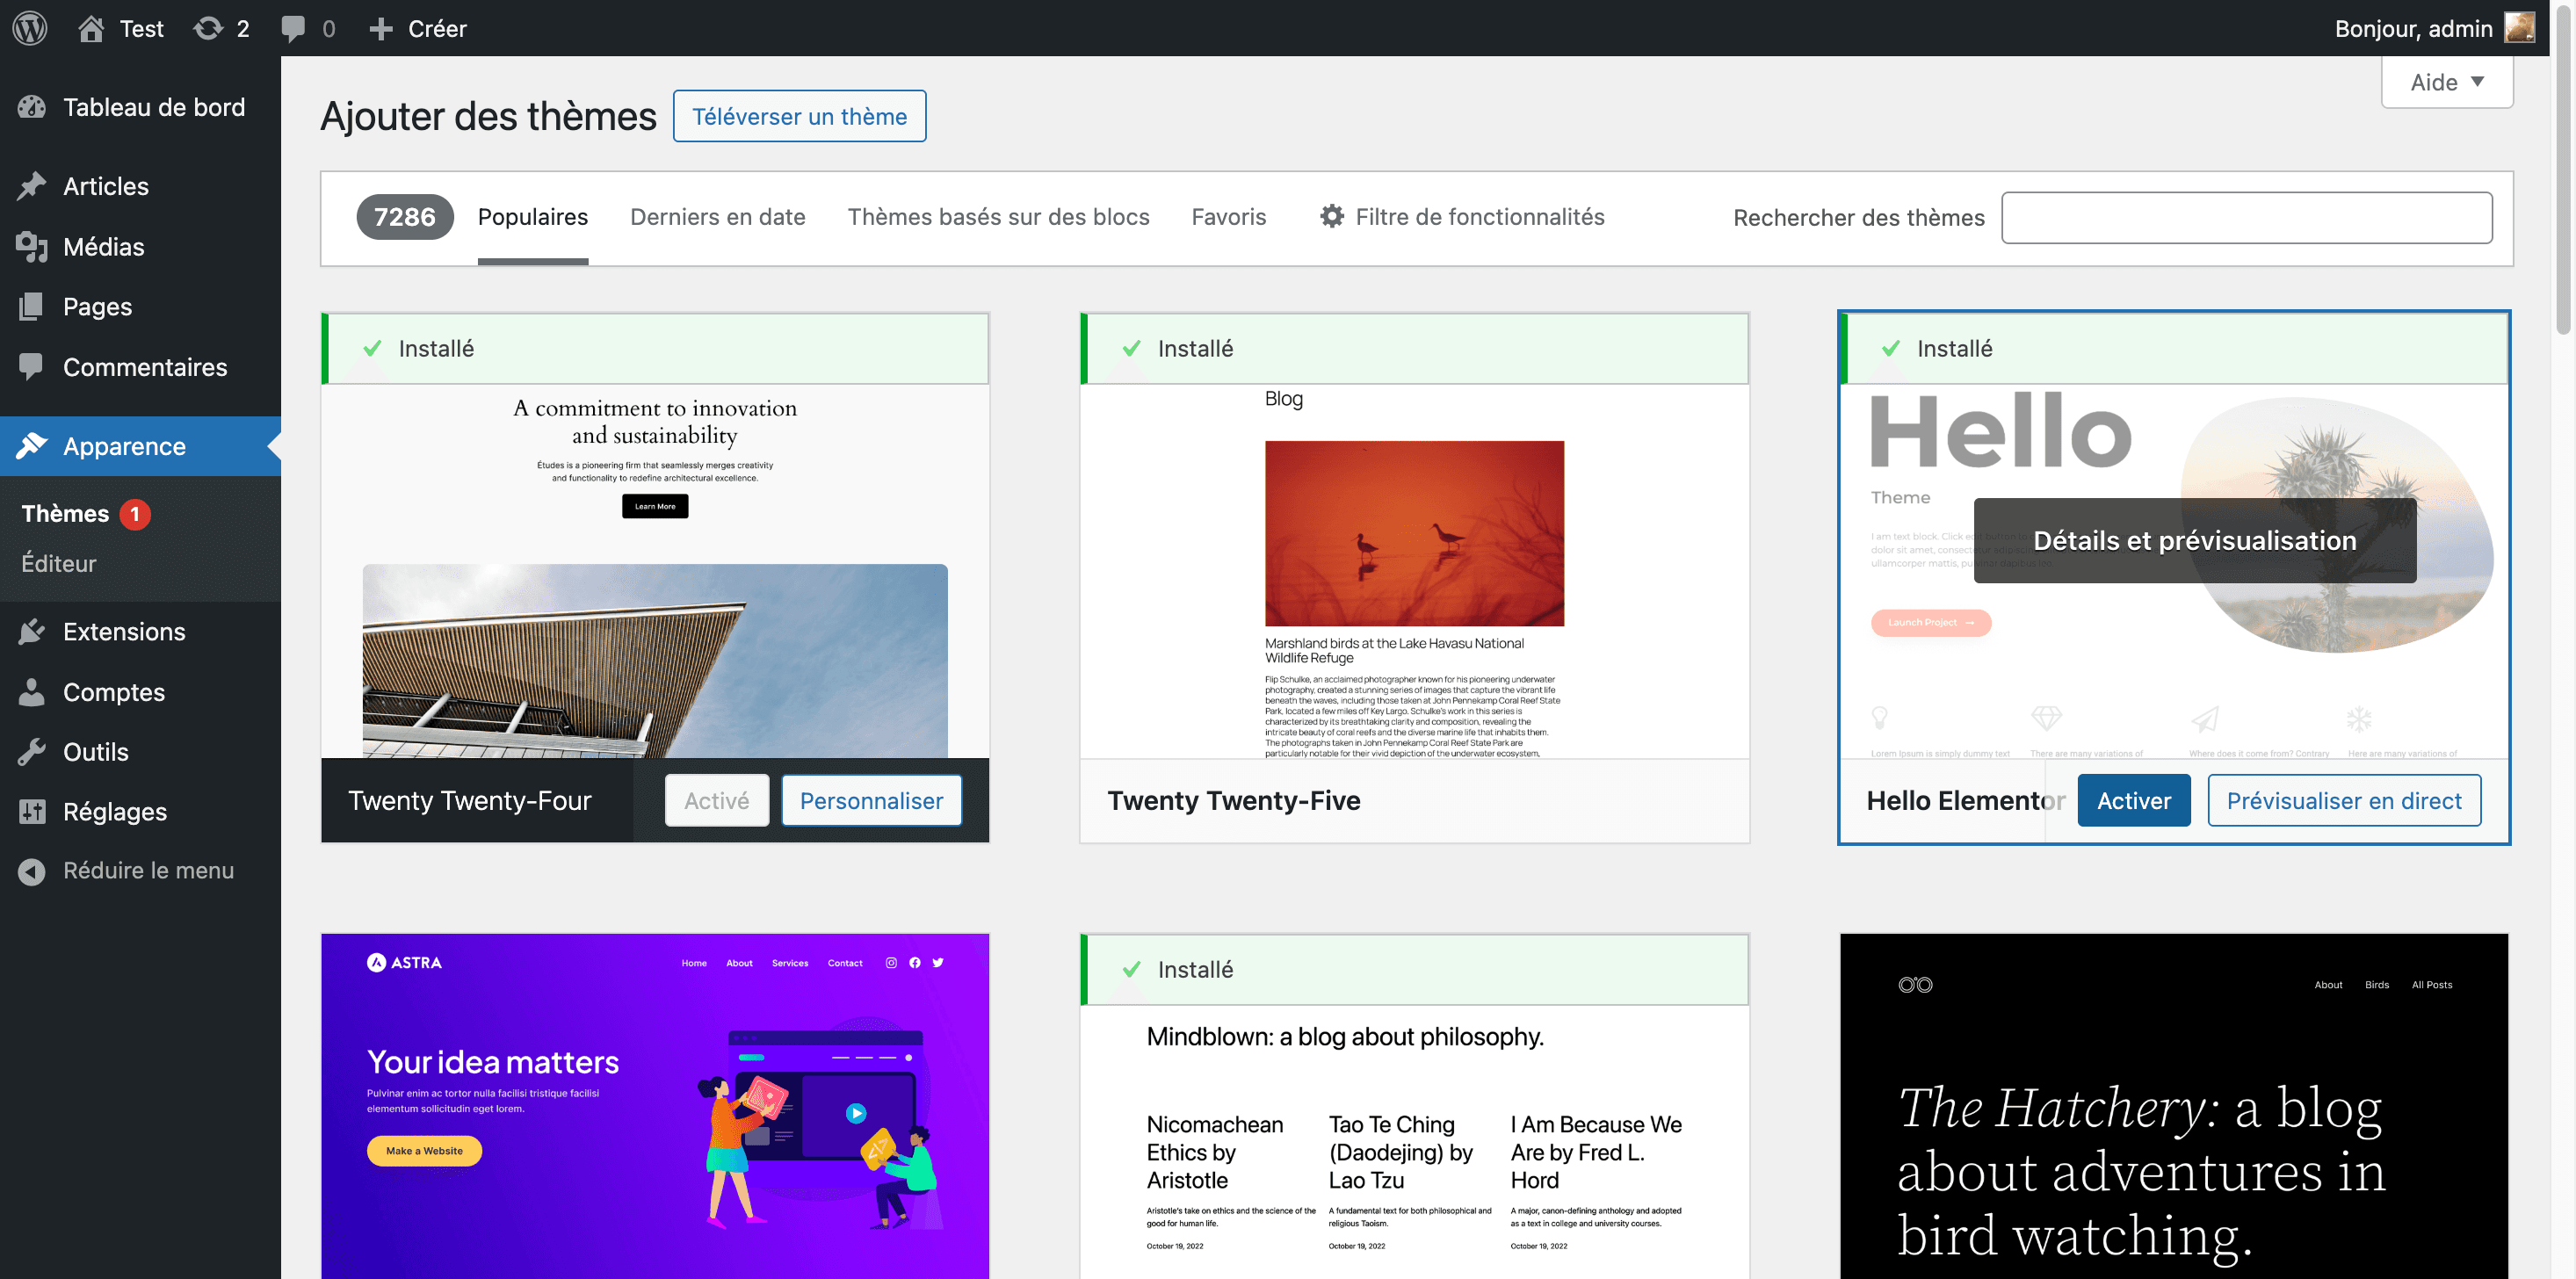
Task: Click the home icon next to Test
Action: (91, 28)
